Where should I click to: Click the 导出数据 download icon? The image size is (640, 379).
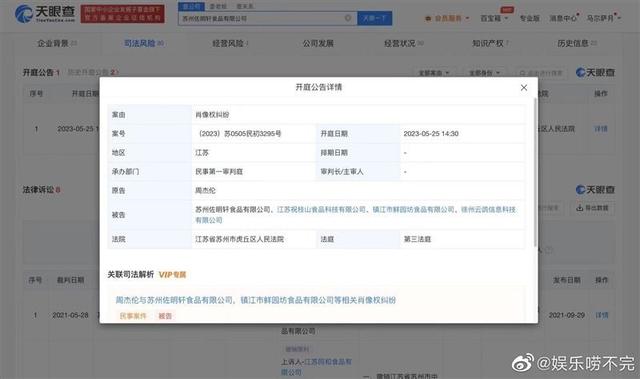(x=580, y=208)
